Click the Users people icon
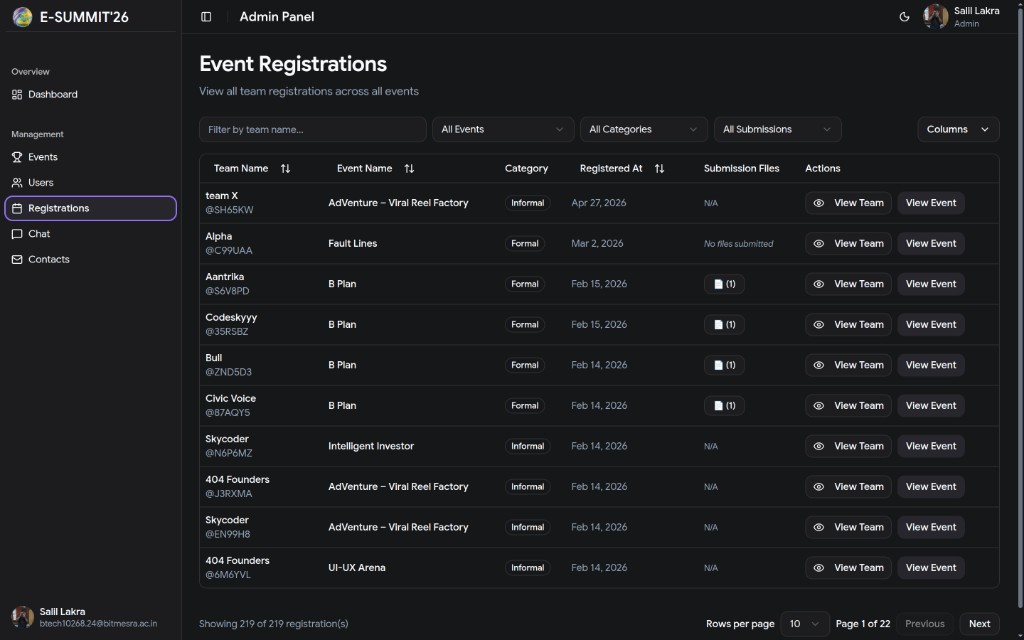 click(17, 183)
